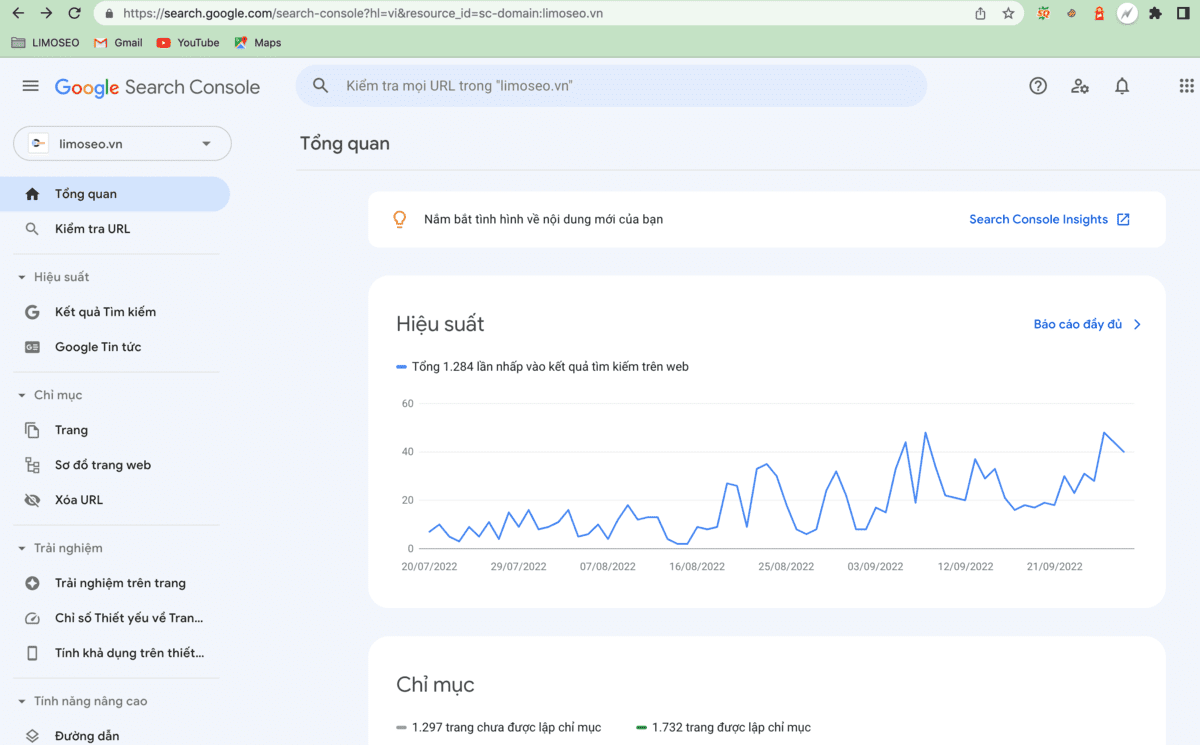This screenshot has width=1200, height=745.
Task: Click the magnifier icon in URL inspection bar
Action: click(x=321, y=86)
